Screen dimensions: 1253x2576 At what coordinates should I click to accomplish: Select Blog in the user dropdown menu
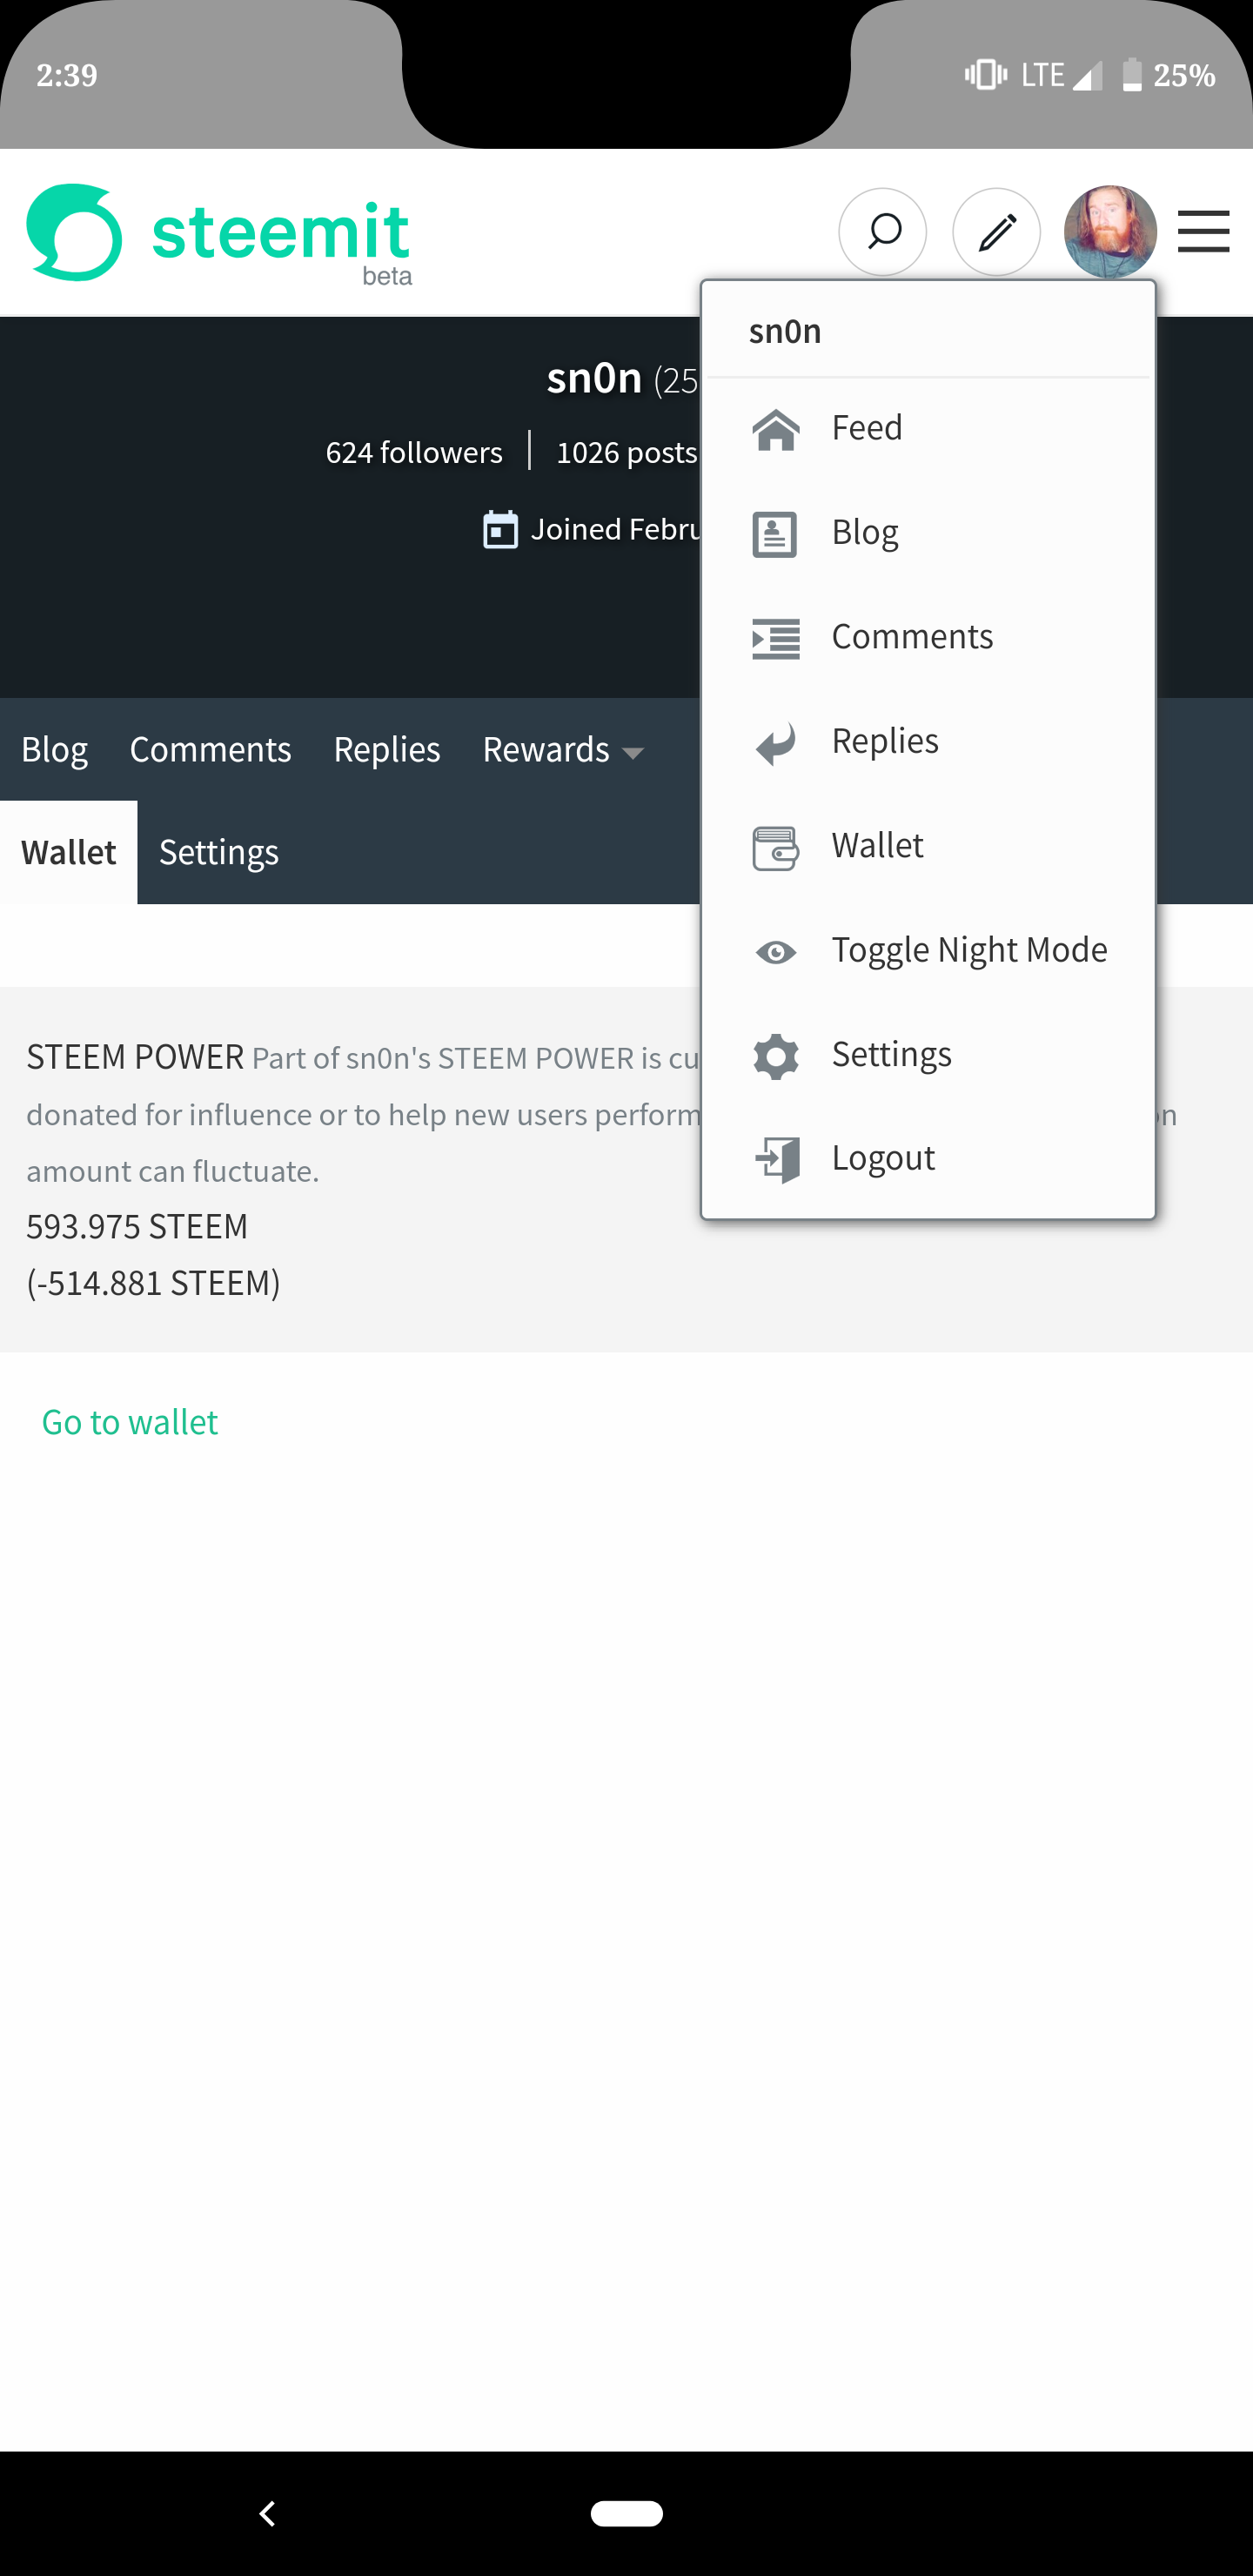[x=929, y=533]
